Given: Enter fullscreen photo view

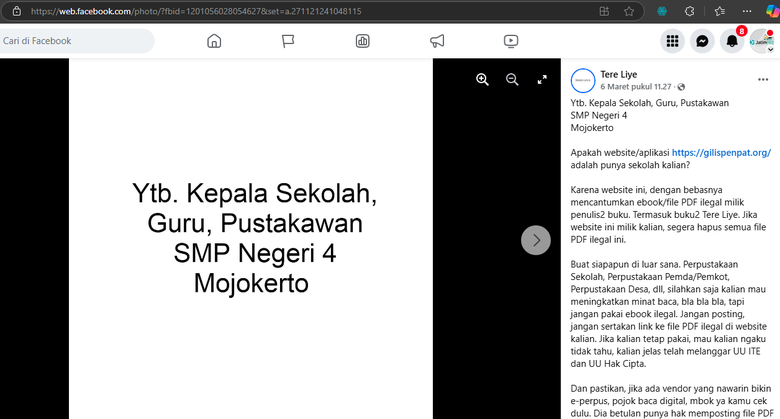Looking at the screenshot, I should (x=542, y=80).
